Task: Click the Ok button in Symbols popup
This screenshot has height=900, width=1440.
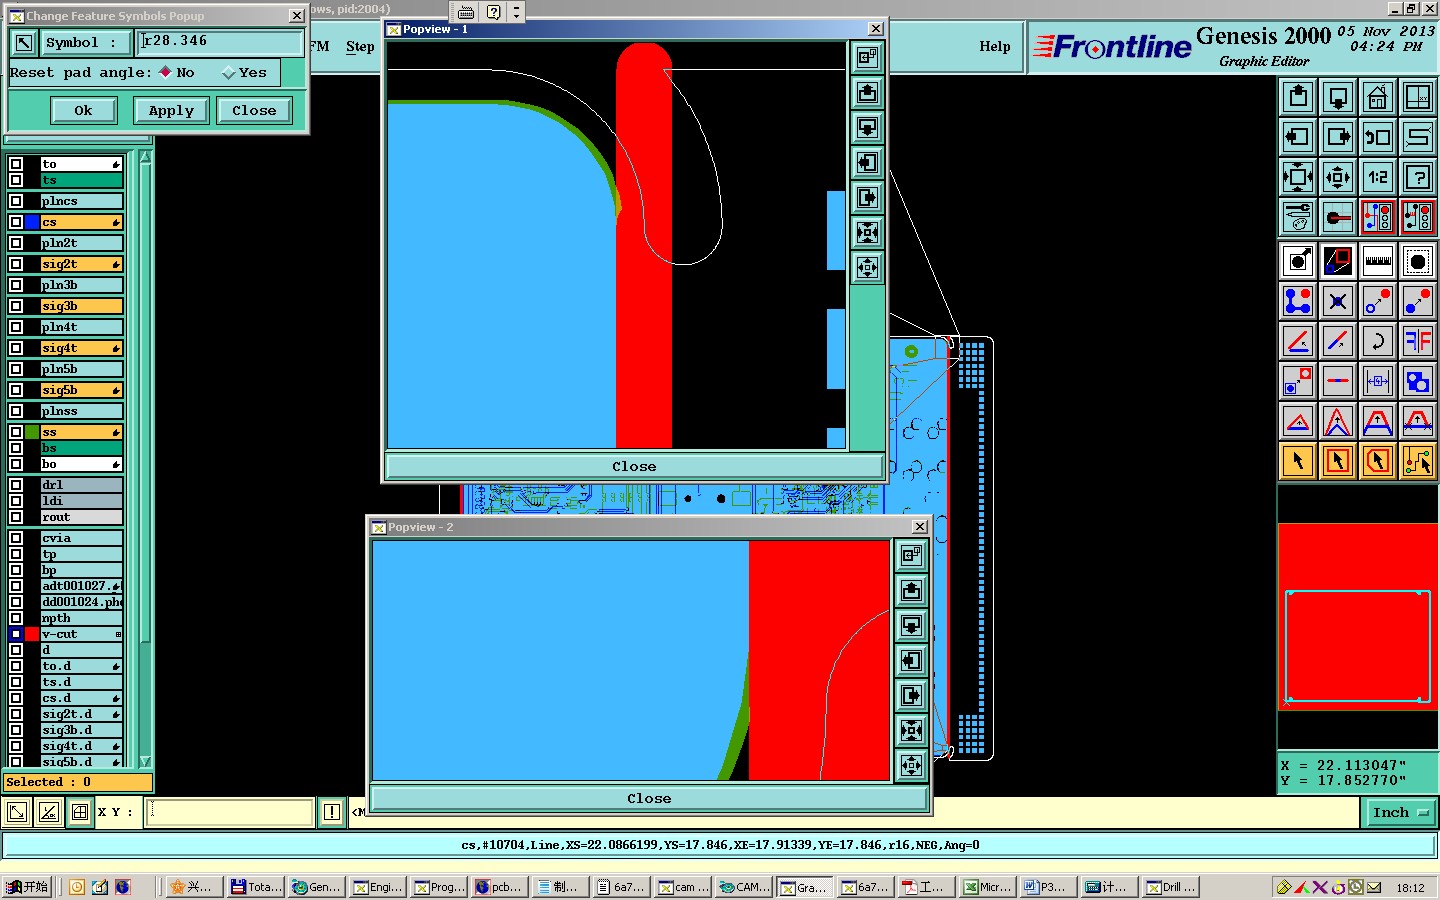Action: coord(83,110)
